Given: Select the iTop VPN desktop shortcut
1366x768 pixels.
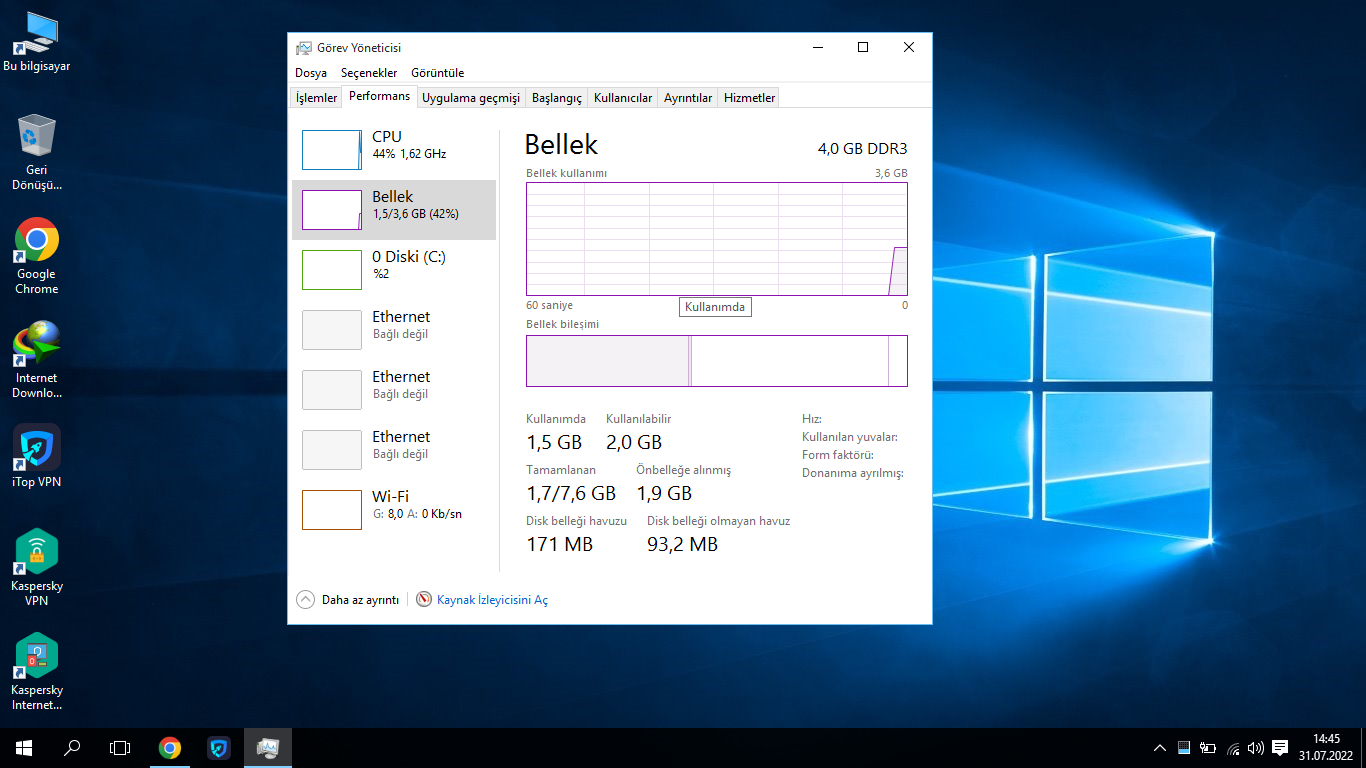Looking at the screenshot, I should 37,457.
